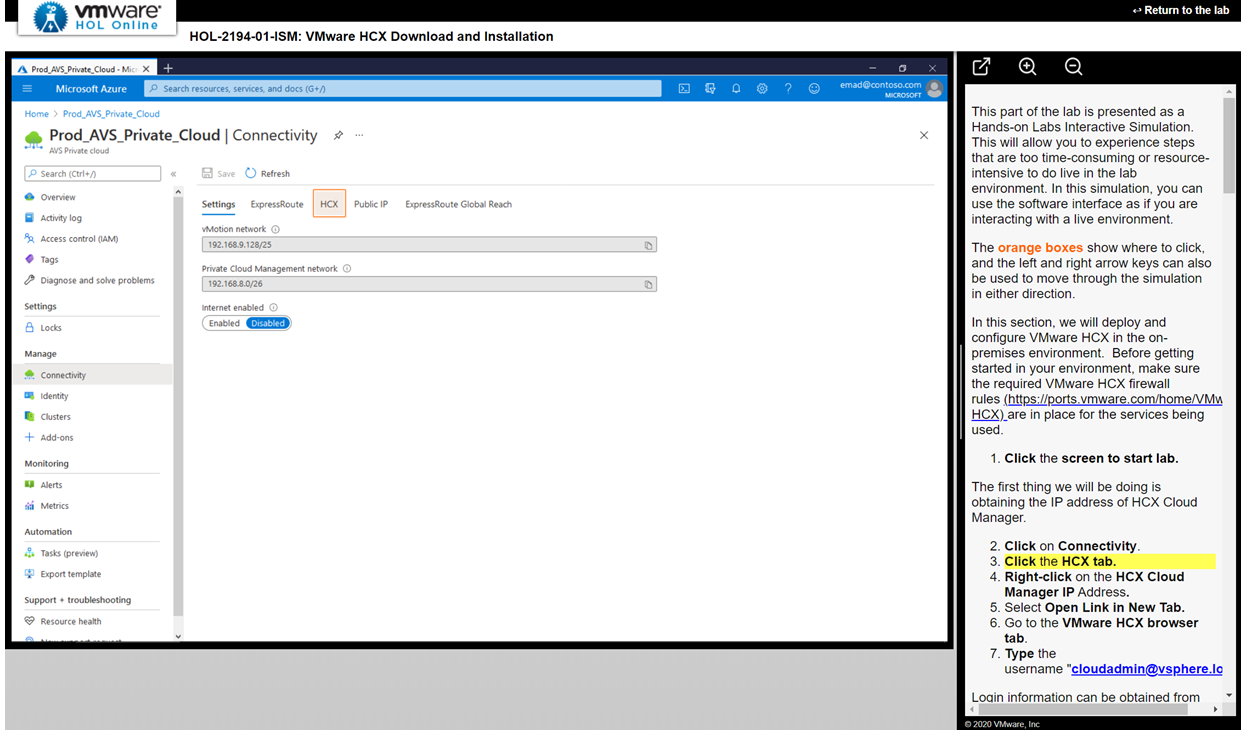This screenshot has height=730, width=1241.
Task: Show Azure notifications bell
Action: pyautogui.click(x=736, y=89)
